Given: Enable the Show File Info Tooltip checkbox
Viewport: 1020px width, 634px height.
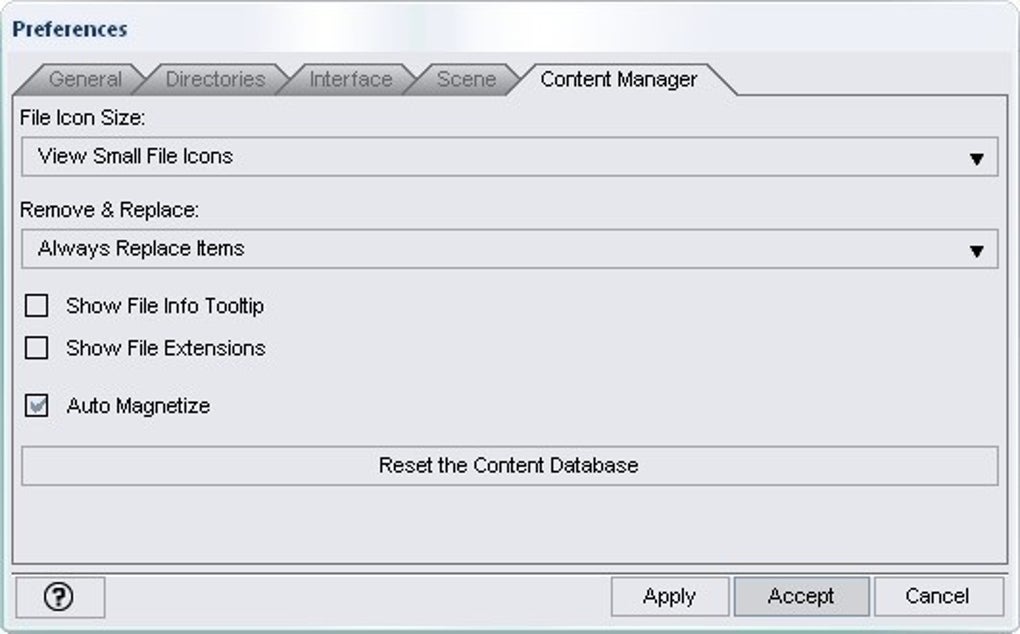Looking at the screenshot, I should (x=37, y=306).
